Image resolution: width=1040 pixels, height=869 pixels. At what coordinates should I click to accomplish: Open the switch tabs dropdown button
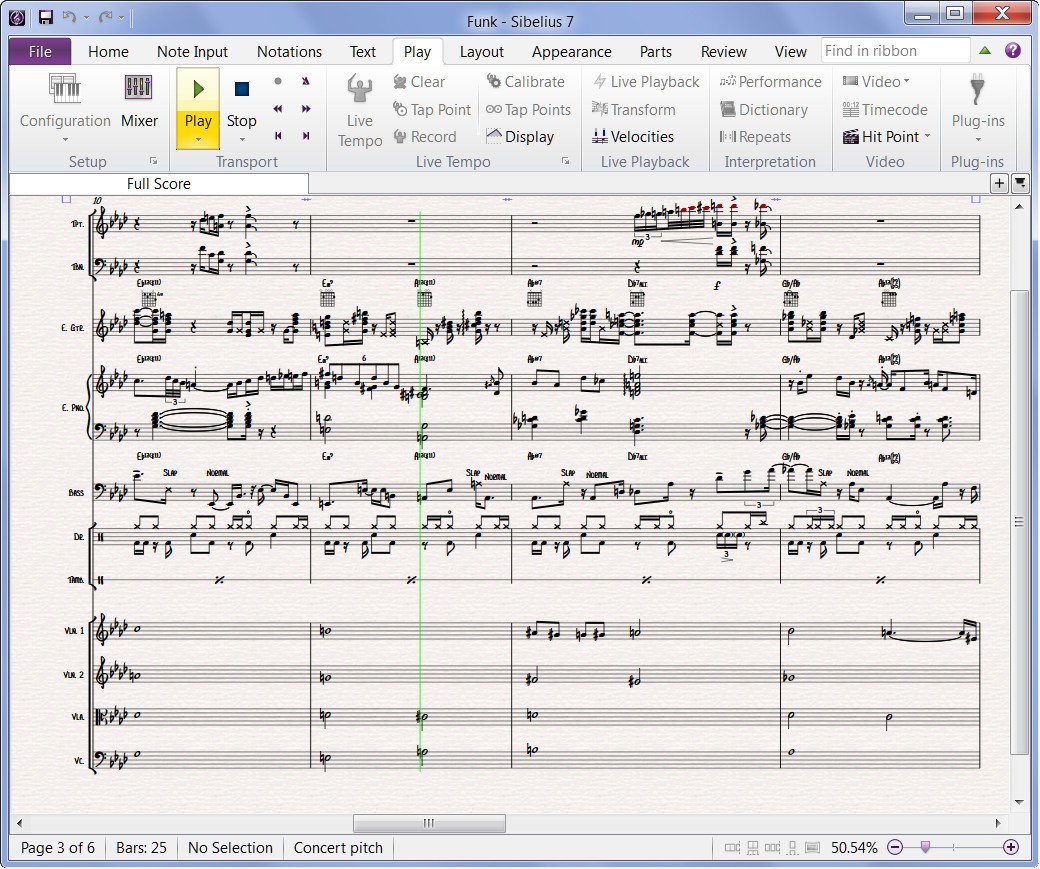1020,184
